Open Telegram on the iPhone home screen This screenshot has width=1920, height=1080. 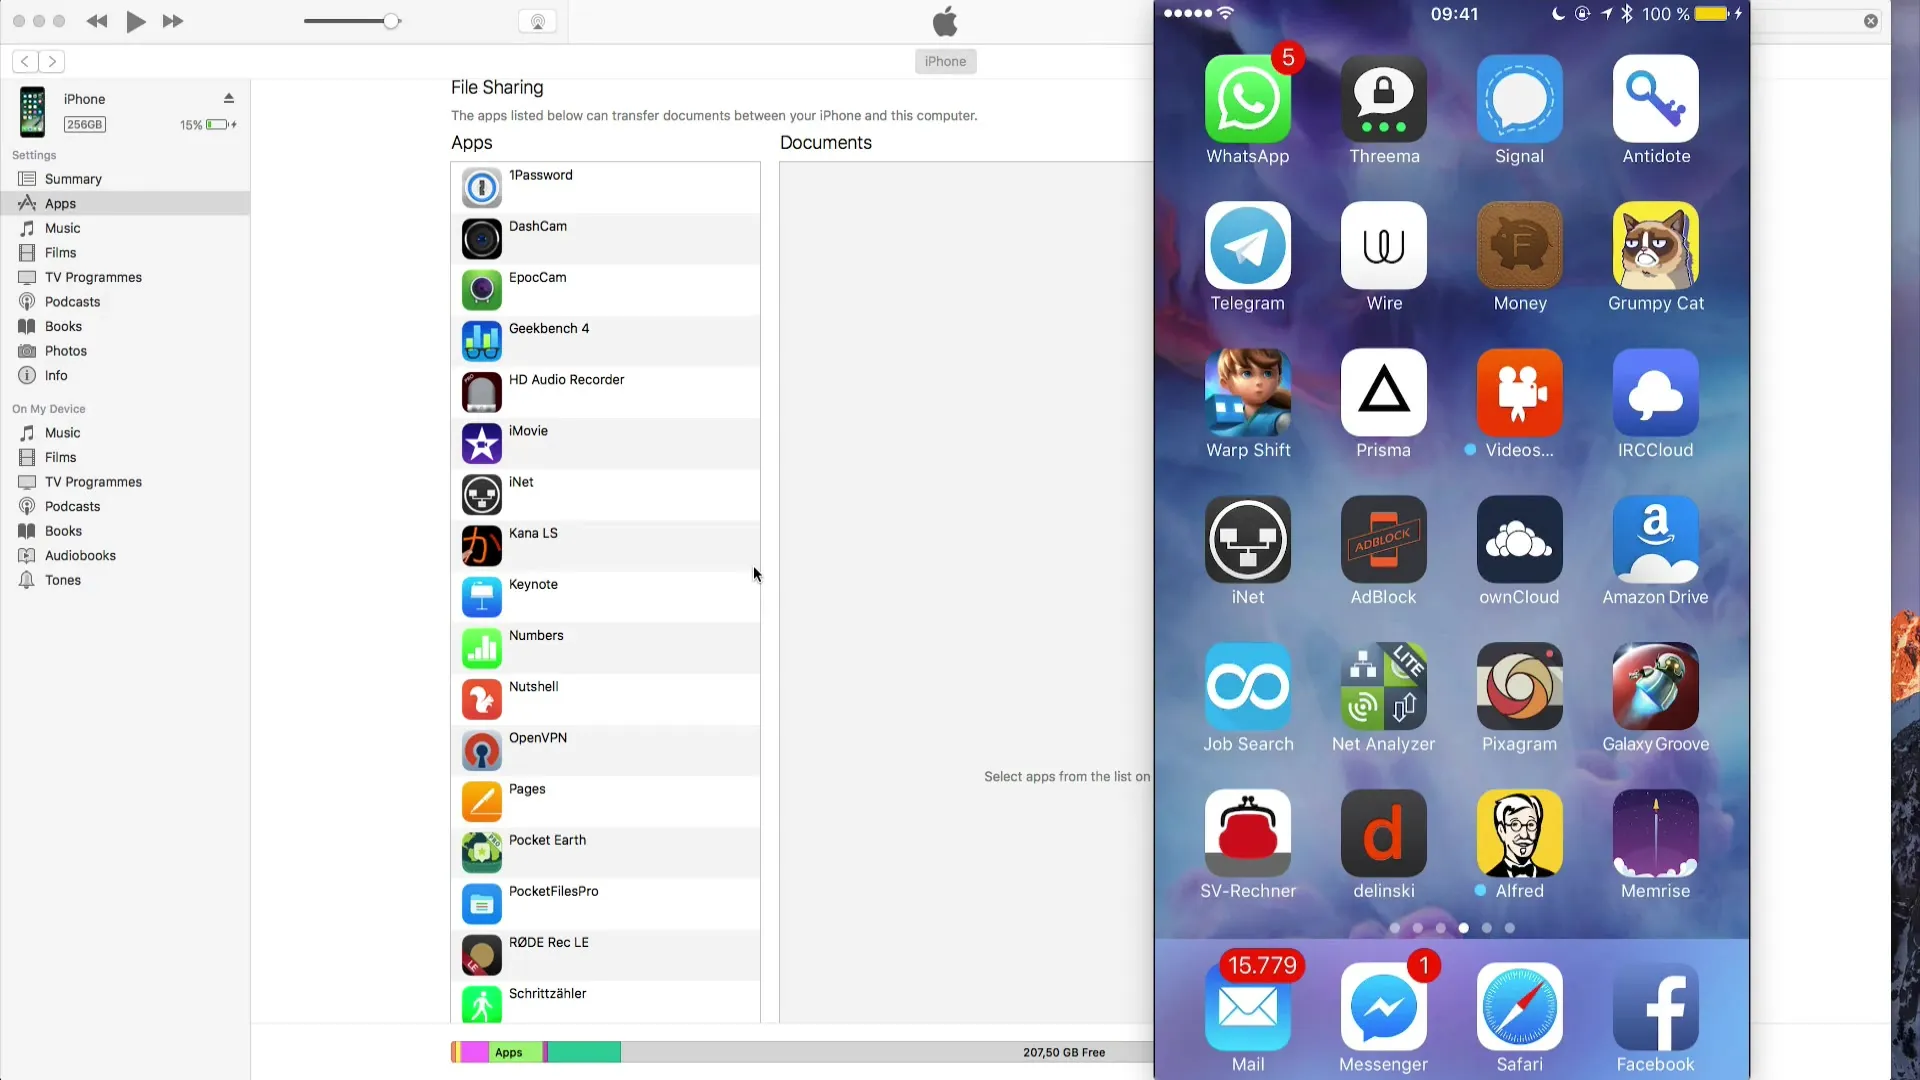coord(1247,246)
